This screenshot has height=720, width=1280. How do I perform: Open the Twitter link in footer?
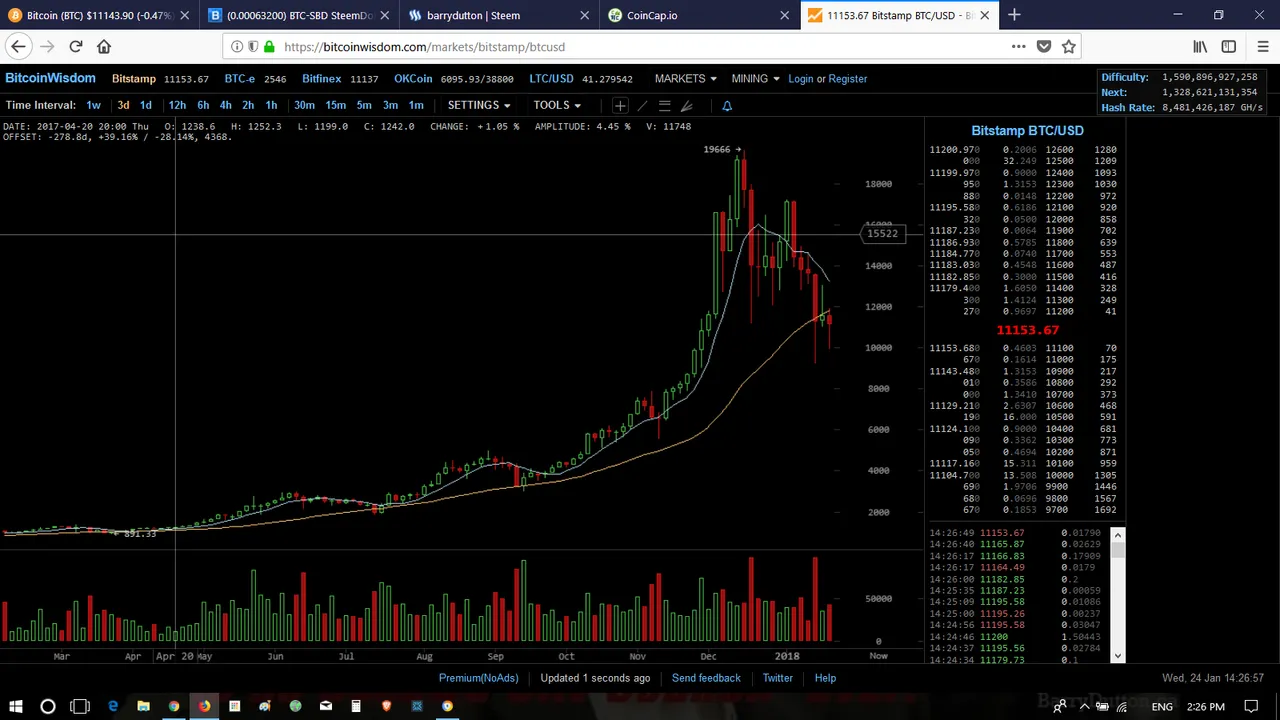(x=777, y=678)
